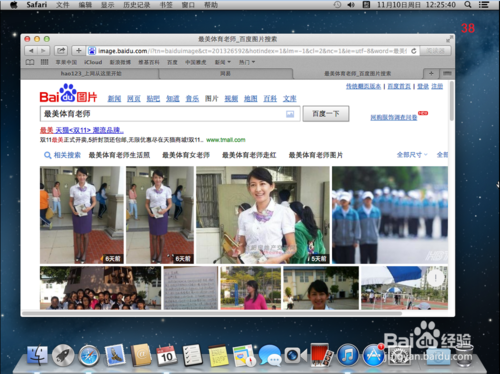Open Calendar app in the Dock
The height and width of the screenshot is (374, 500).
point(167,355)
